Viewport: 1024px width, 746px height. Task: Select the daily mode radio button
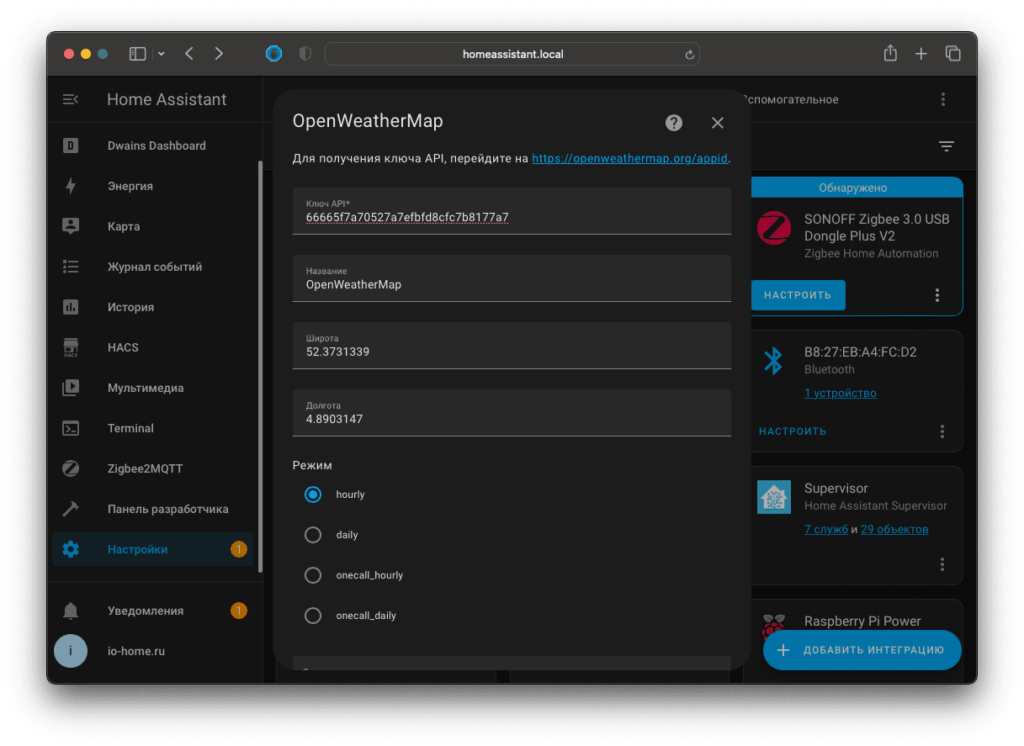(x=313, y=535)
